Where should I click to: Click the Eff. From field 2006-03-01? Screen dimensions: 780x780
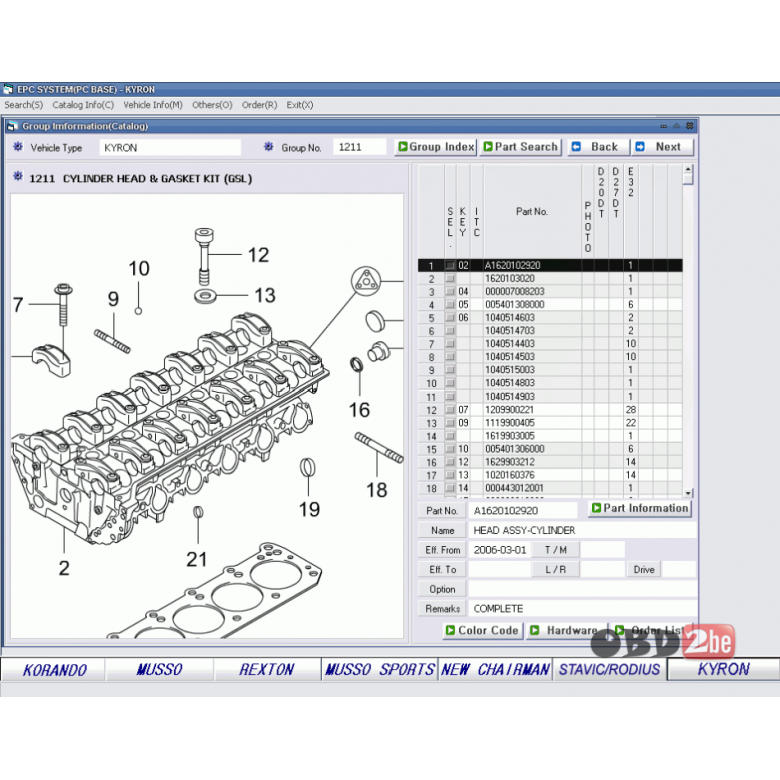click(x=499, y=550)
